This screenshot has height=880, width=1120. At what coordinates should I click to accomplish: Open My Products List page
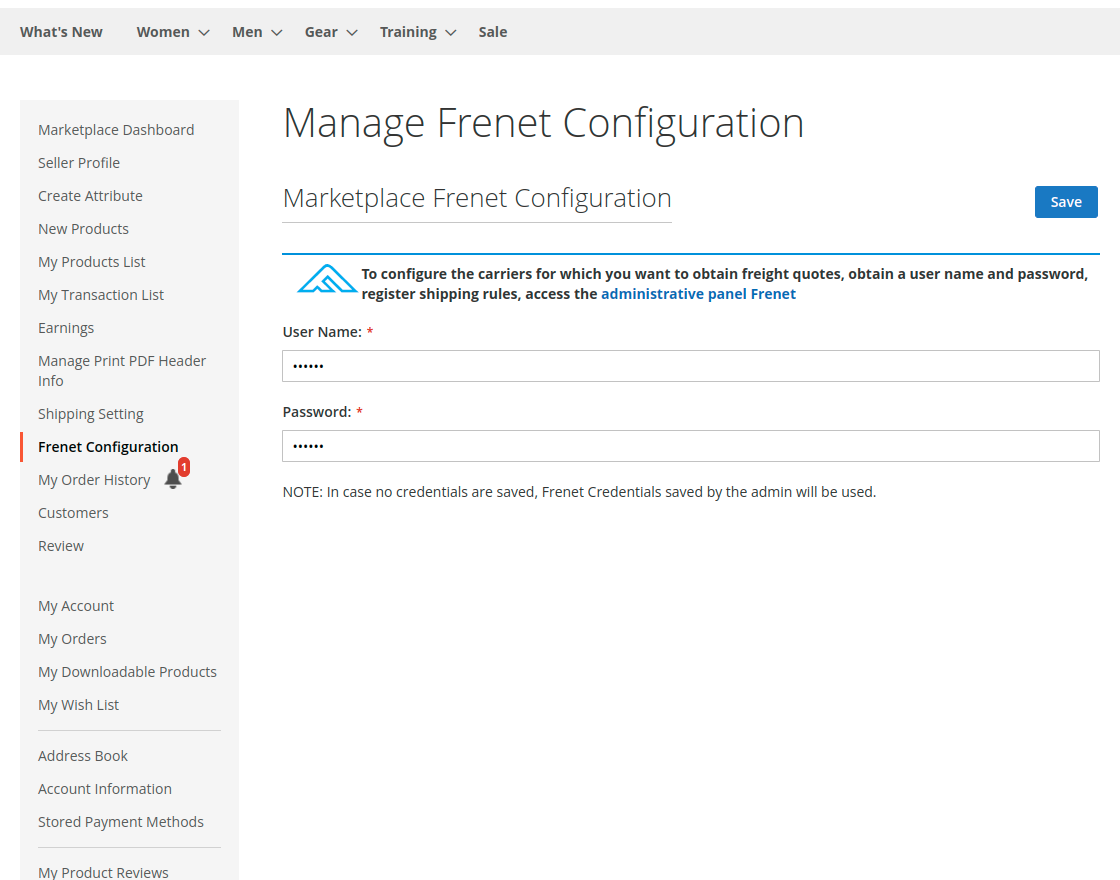92,262
